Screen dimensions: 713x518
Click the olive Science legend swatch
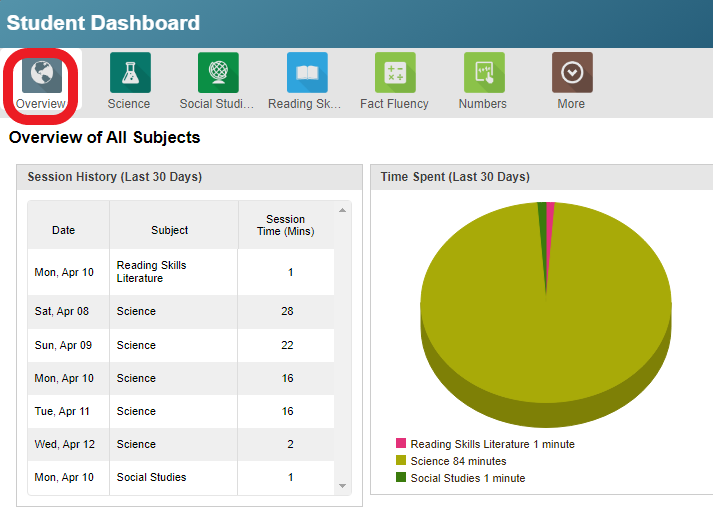[401, 461]
